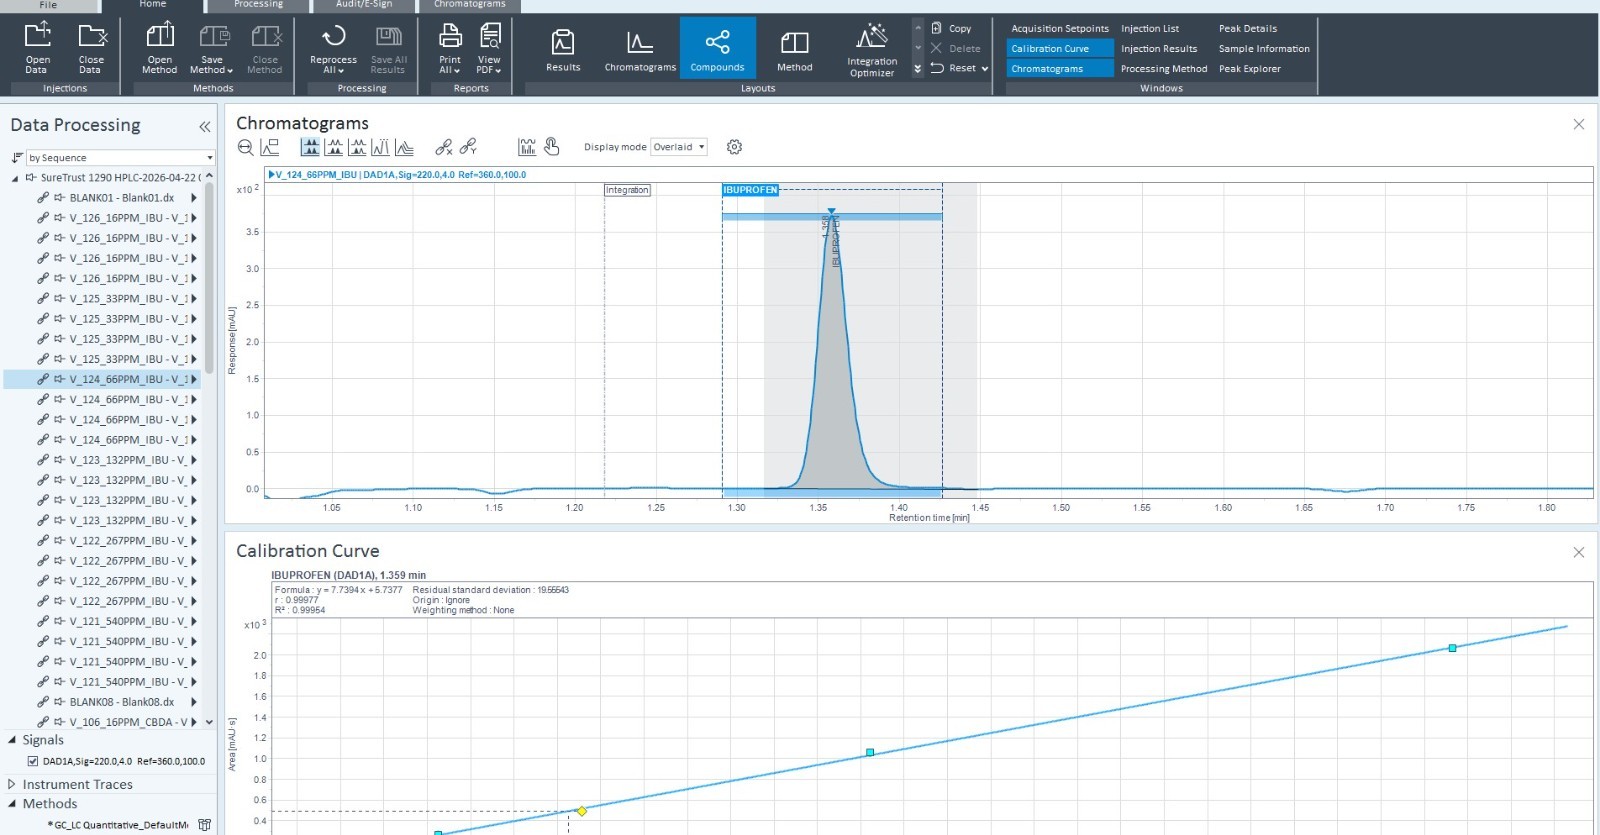Screen dimensions: 1600x835
Task: Open the Method layout
Action: [x=795, y=49]
